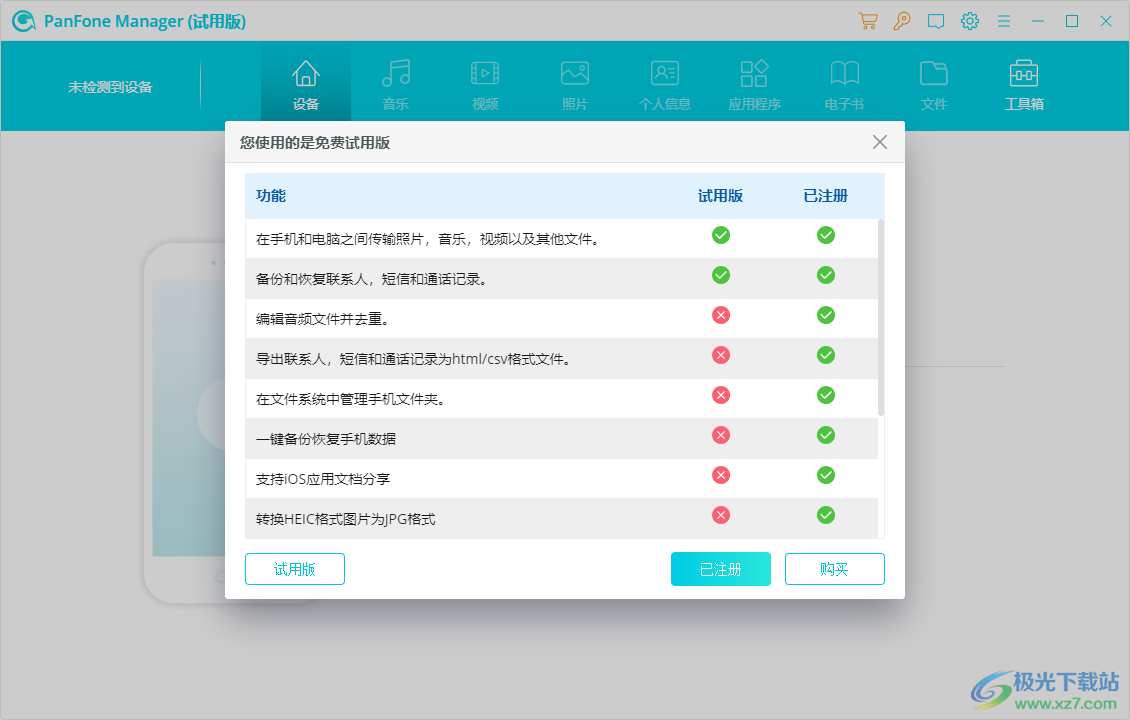Select text 支持iOS应用文档分享
Image resolution: width=1130 pixels, height=720 pixels.
(323, 479)
